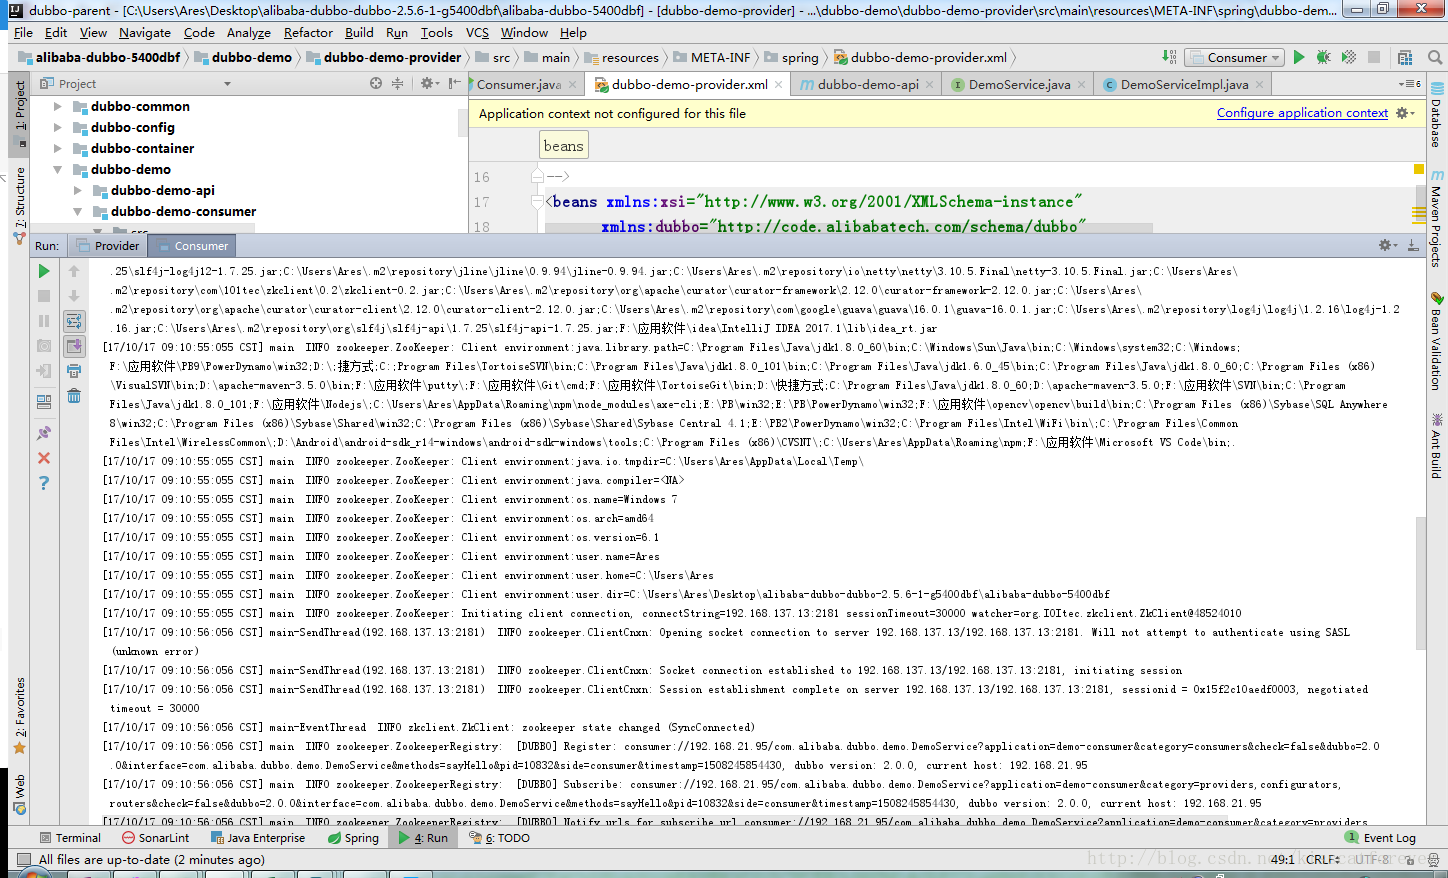
Task: Open Java Enterprise tool window button
Action: tap(258, 838)
